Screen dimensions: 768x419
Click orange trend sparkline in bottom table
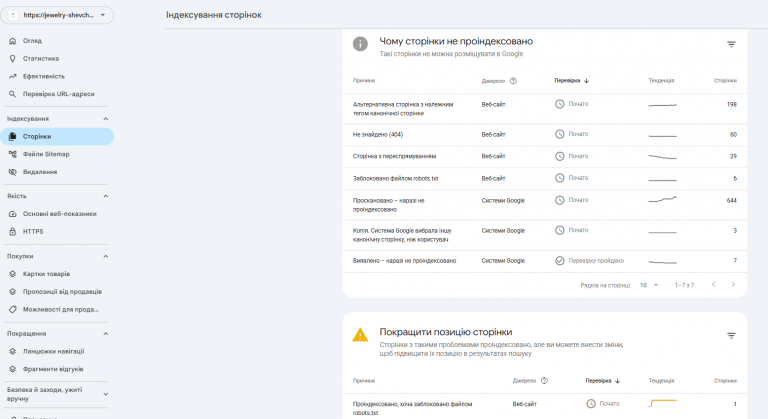tap(663, 403)
